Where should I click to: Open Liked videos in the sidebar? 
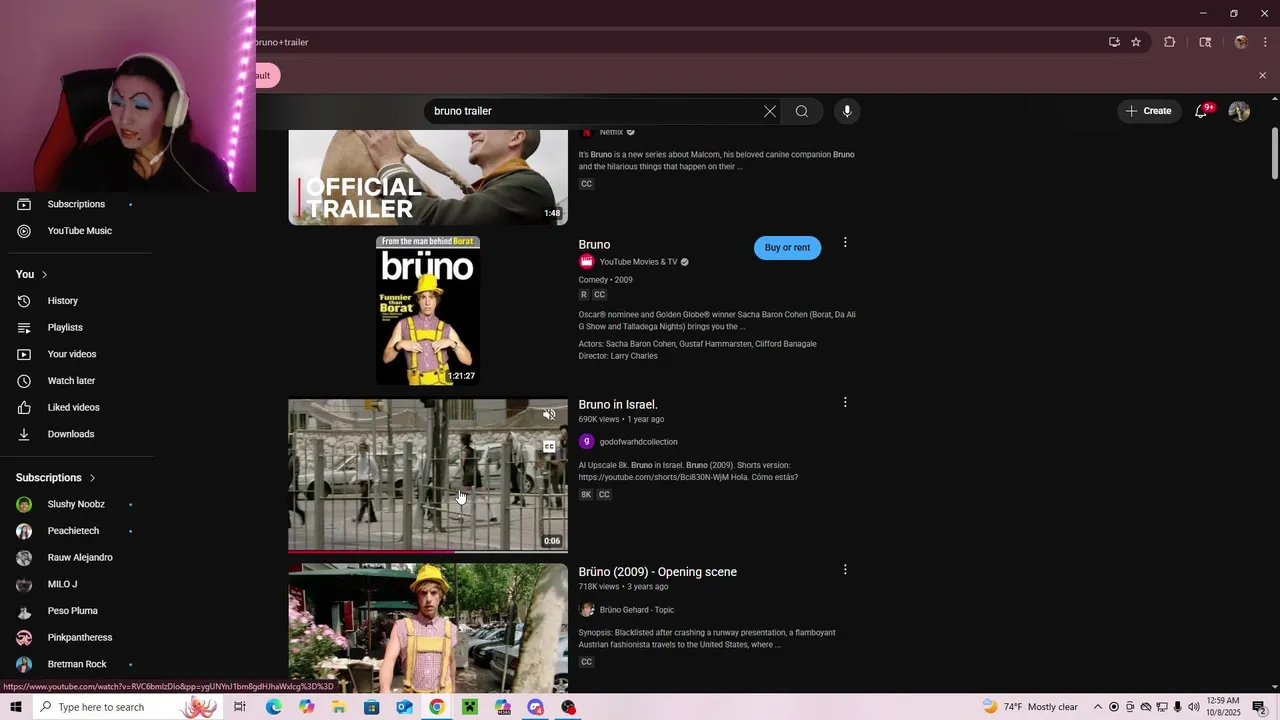(73, 408)
